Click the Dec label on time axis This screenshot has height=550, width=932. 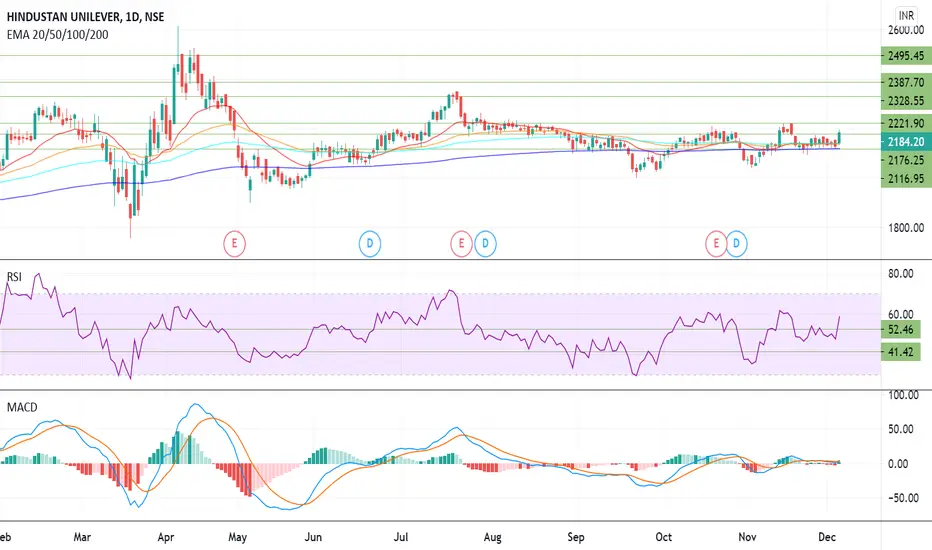[827, 537]
